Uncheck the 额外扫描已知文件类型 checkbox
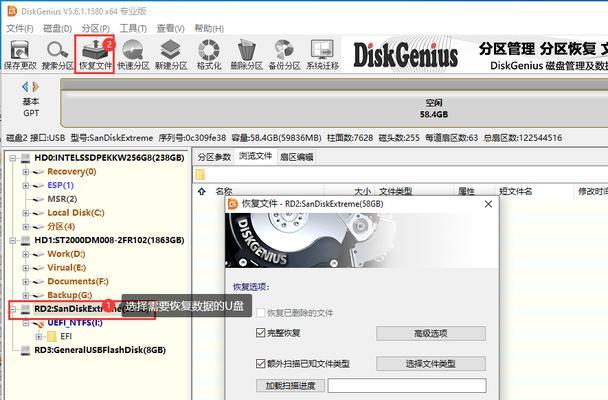This screenshot has width=608, height=400. 261,364
